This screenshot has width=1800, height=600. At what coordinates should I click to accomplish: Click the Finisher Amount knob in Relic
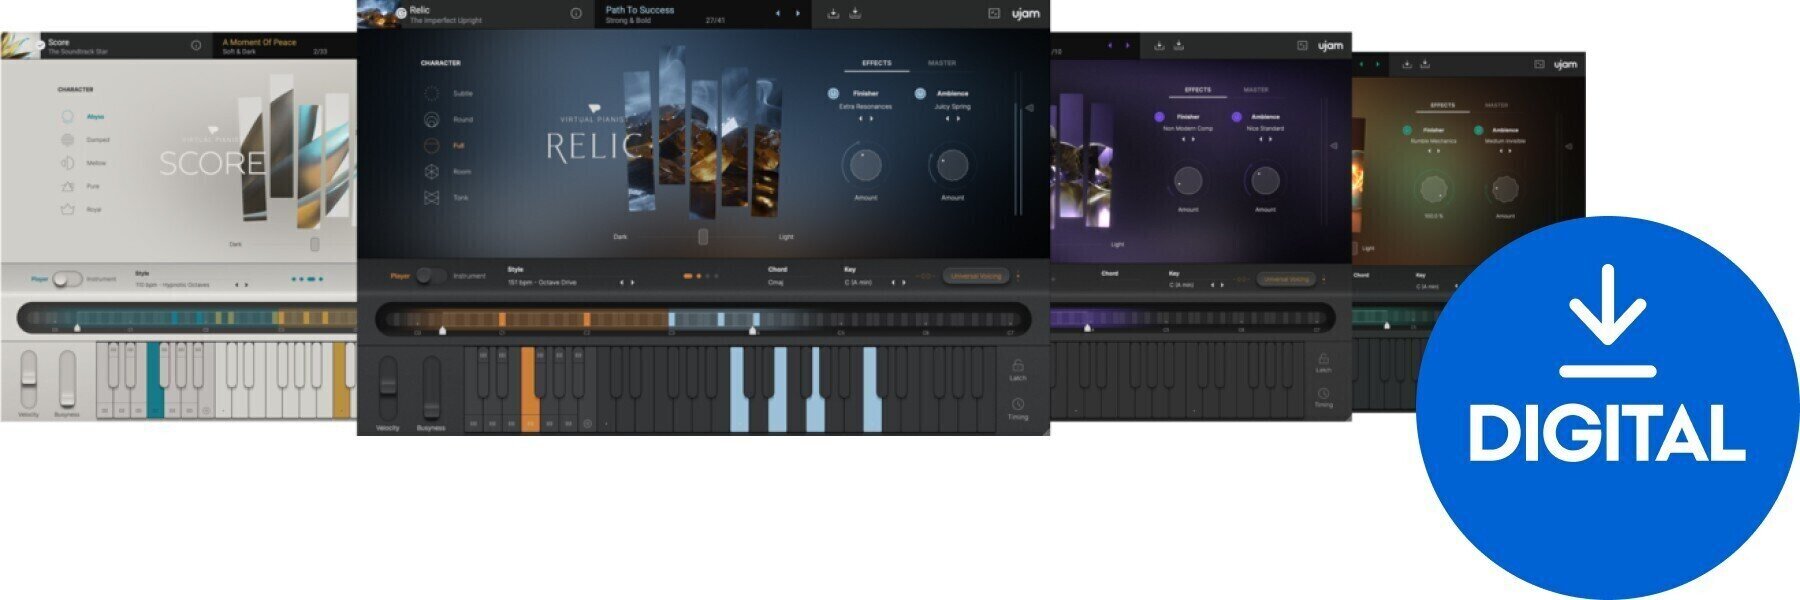pos(865,165)
